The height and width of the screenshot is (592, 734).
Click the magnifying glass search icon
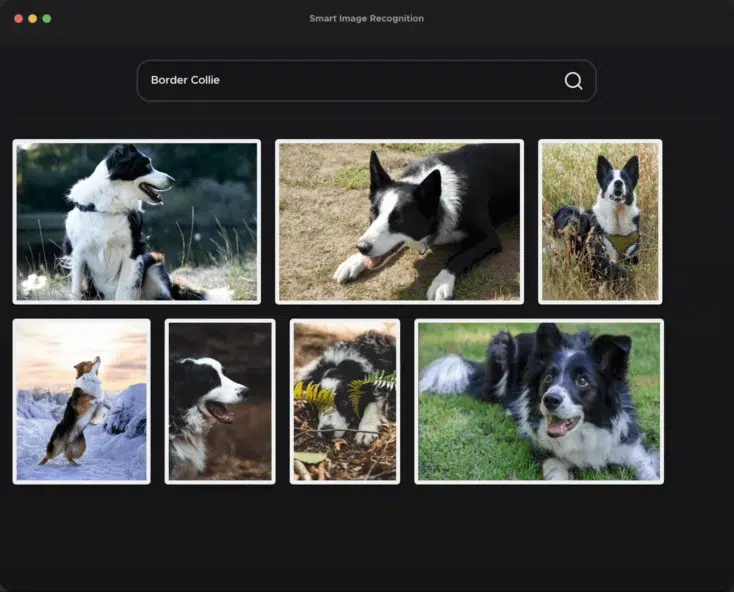pyautogui.click(x=573, y=80)
